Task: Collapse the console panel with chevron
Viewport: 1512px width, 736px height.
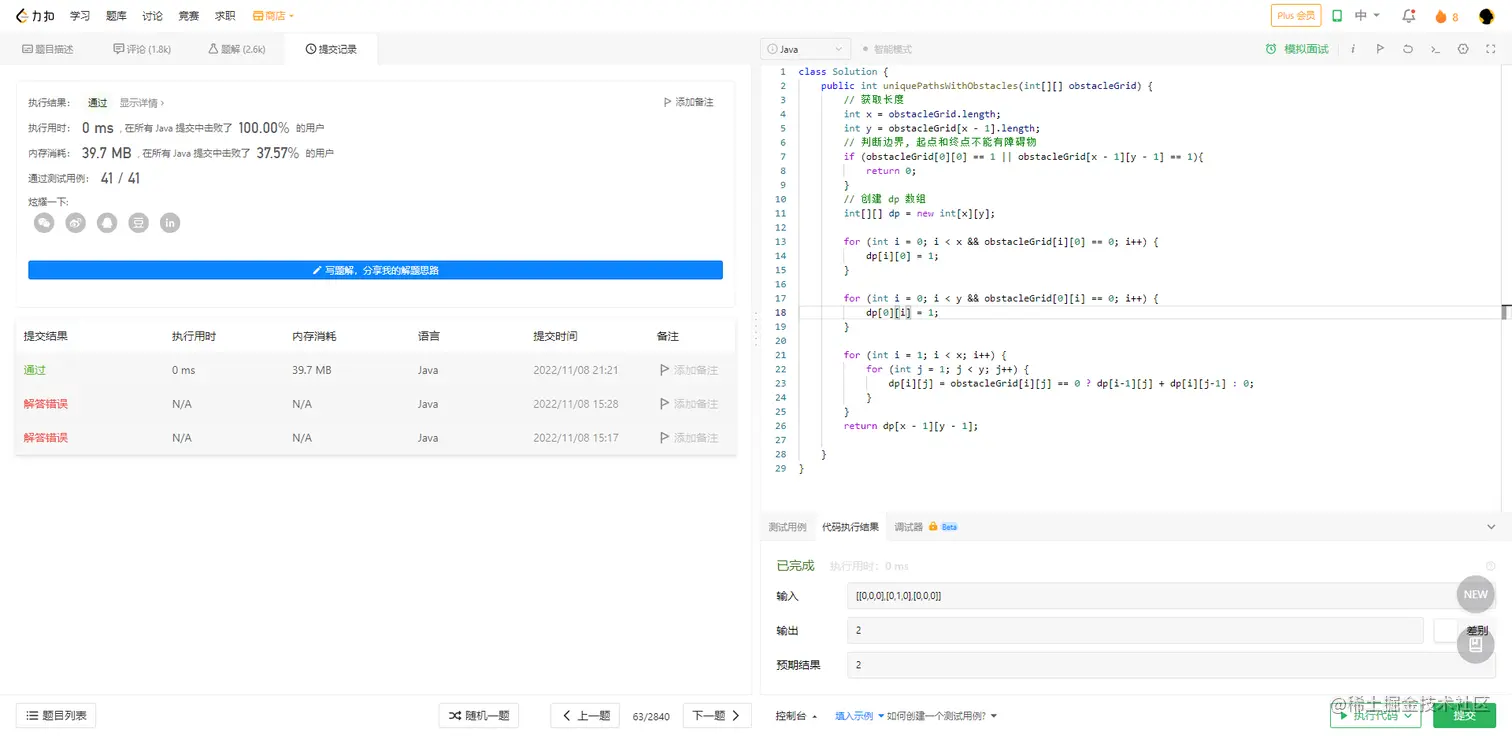Action: coord(1491,527)
